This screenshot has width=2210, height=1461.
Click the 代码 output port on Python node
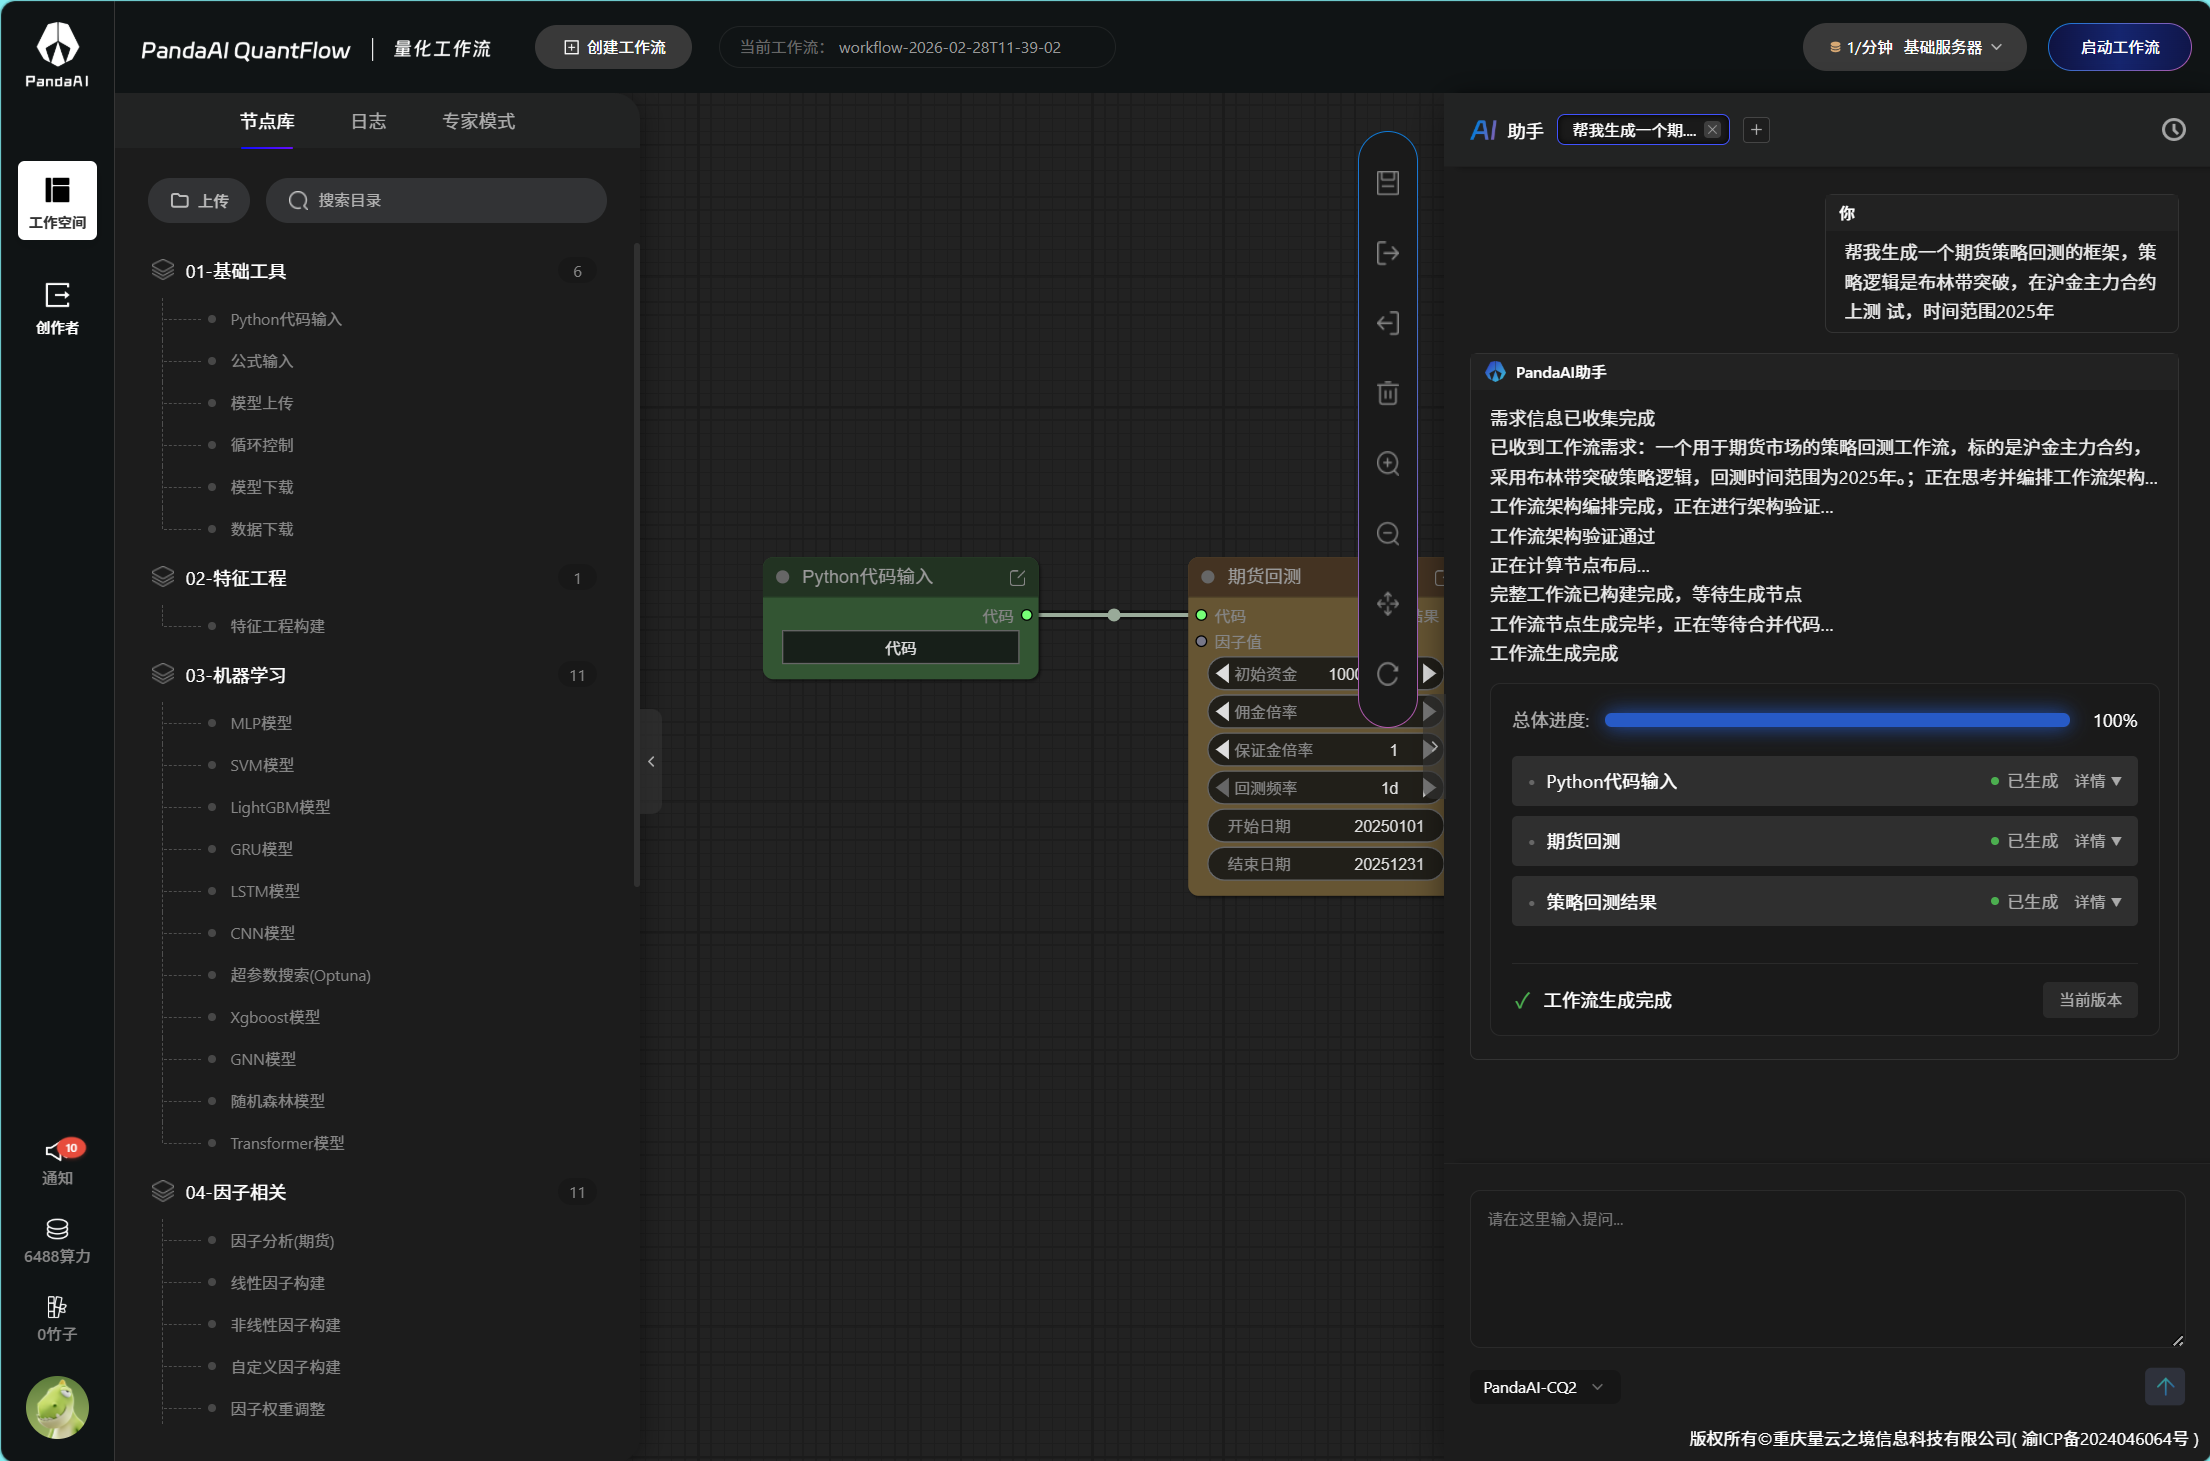point(1026,615)
